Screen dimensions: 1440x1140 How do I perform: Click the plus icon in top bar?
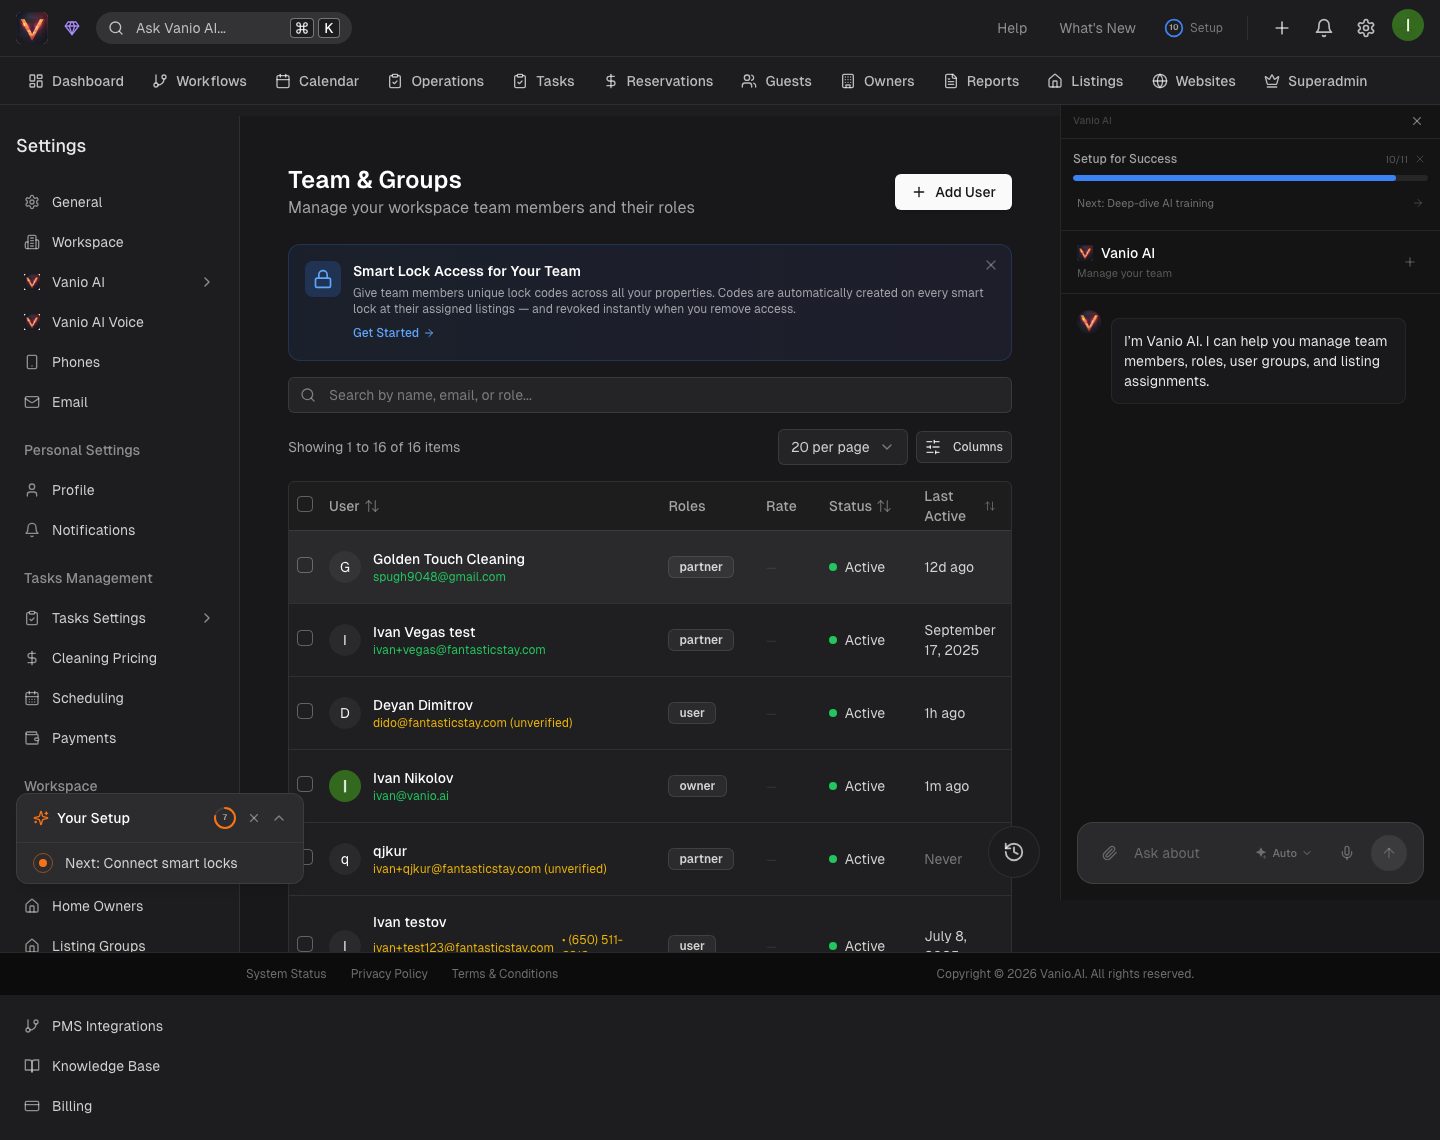(1281, 28)
